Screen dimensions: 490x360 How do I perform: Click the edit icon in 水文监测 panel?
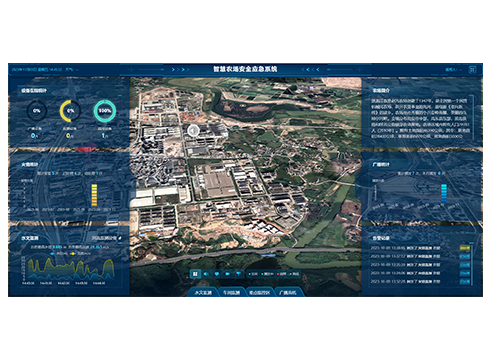(x=120, y=238)
